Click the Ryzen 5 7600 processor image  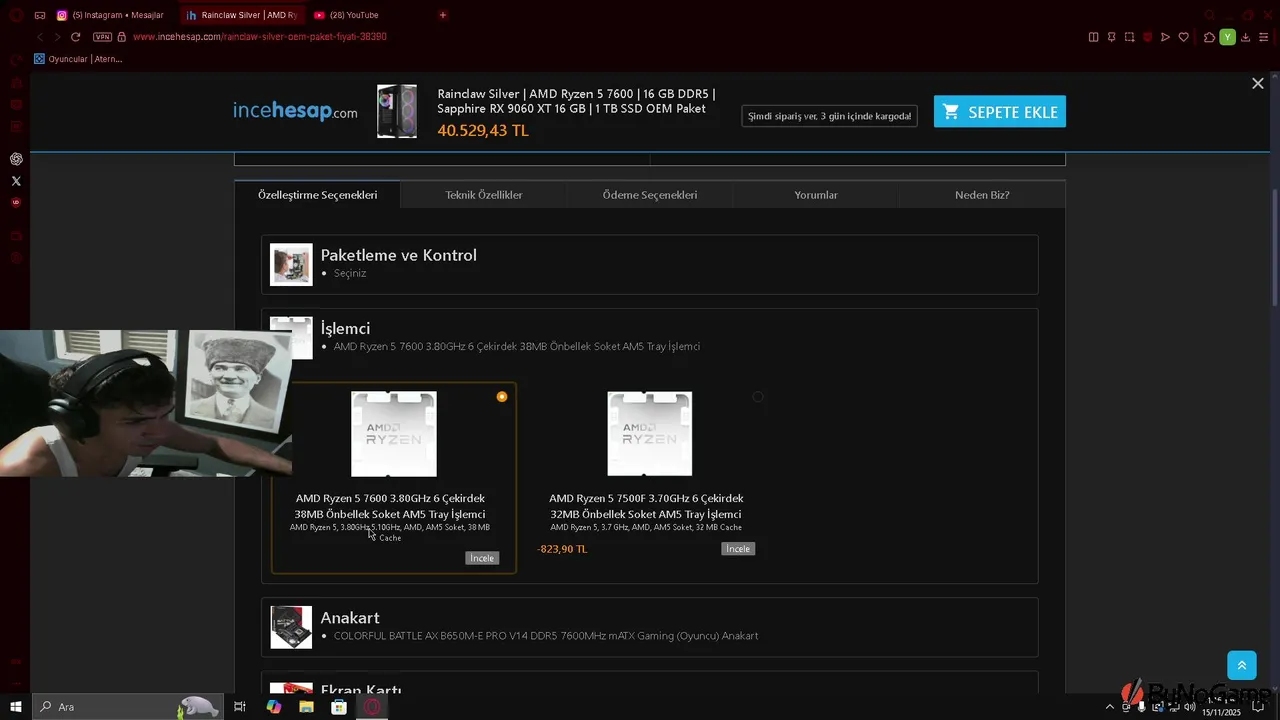click(394, 434)
